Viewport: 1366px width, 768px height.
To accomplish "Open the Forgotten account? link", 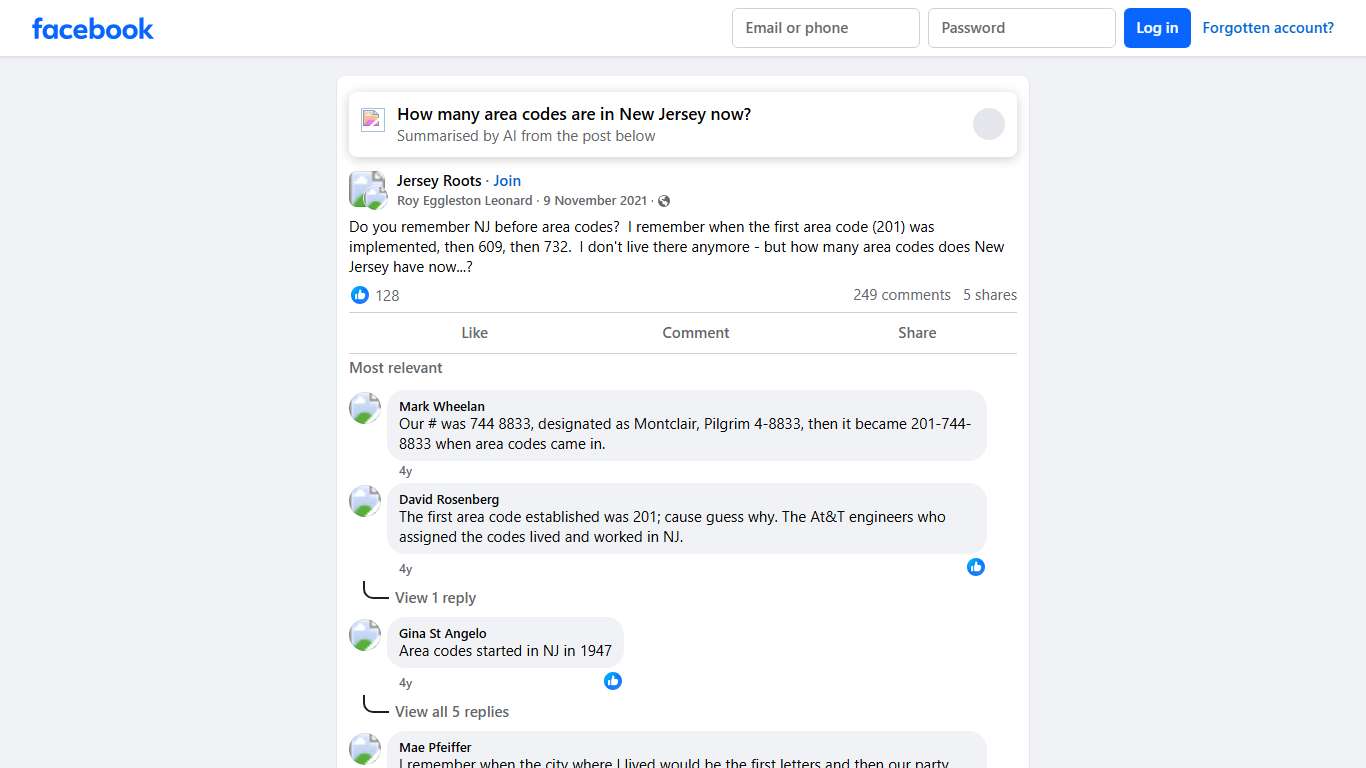I will 1268,28.
